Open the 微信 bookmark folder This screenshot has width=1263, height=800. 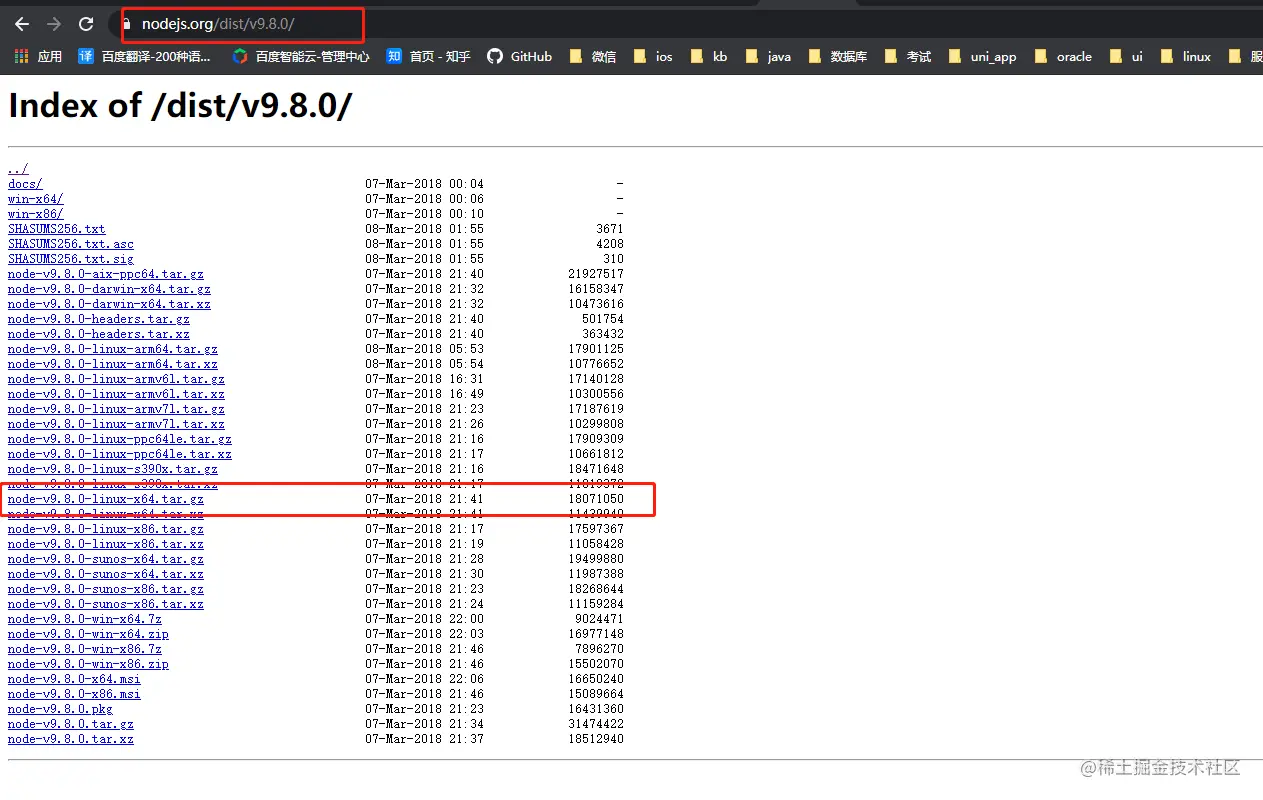click(x=592, y=57)
